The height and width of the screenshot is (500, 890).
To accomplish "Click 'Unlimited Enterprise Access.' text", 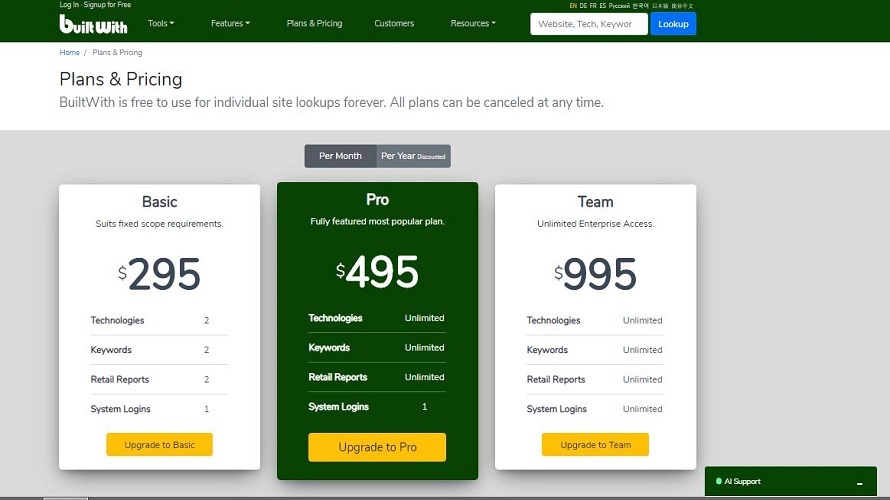I will click(x=595, y=224).
